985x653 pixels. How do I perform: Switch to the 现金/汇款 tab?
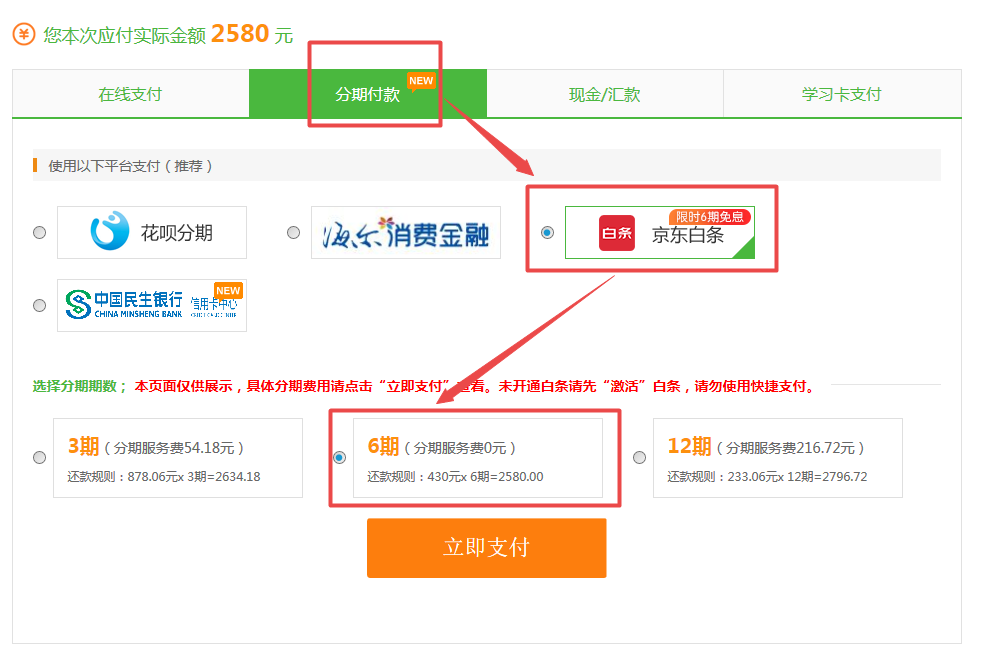604,95
